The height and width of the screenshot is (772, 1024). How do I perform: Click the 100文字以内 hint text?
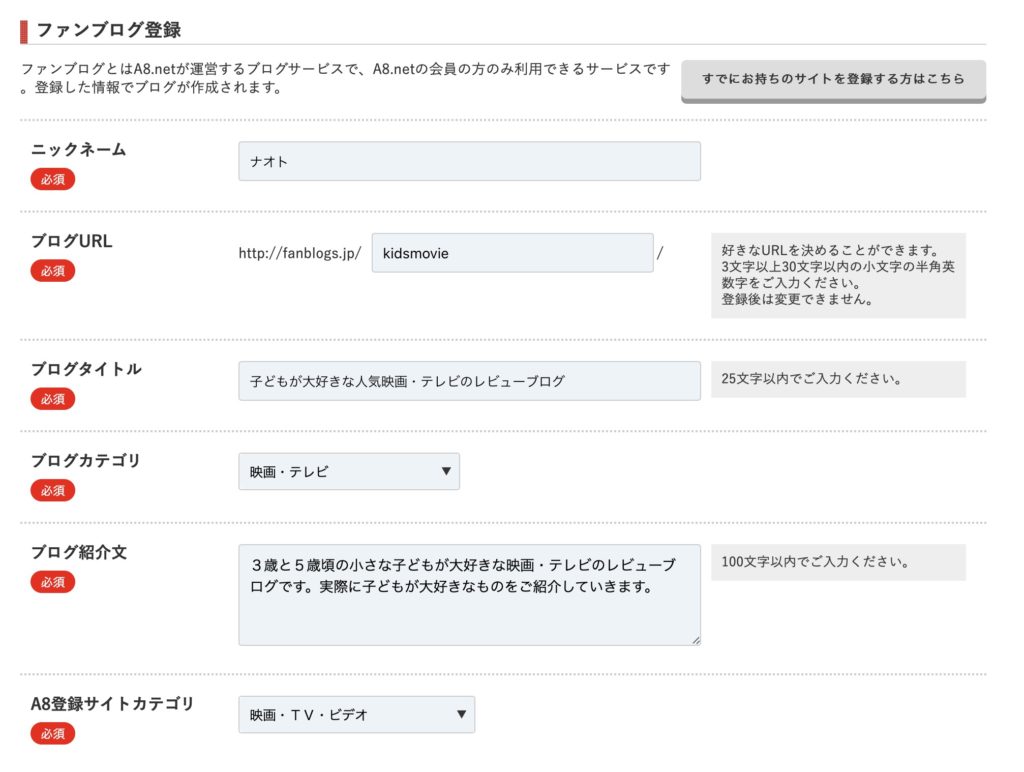[x=815, y=562]
